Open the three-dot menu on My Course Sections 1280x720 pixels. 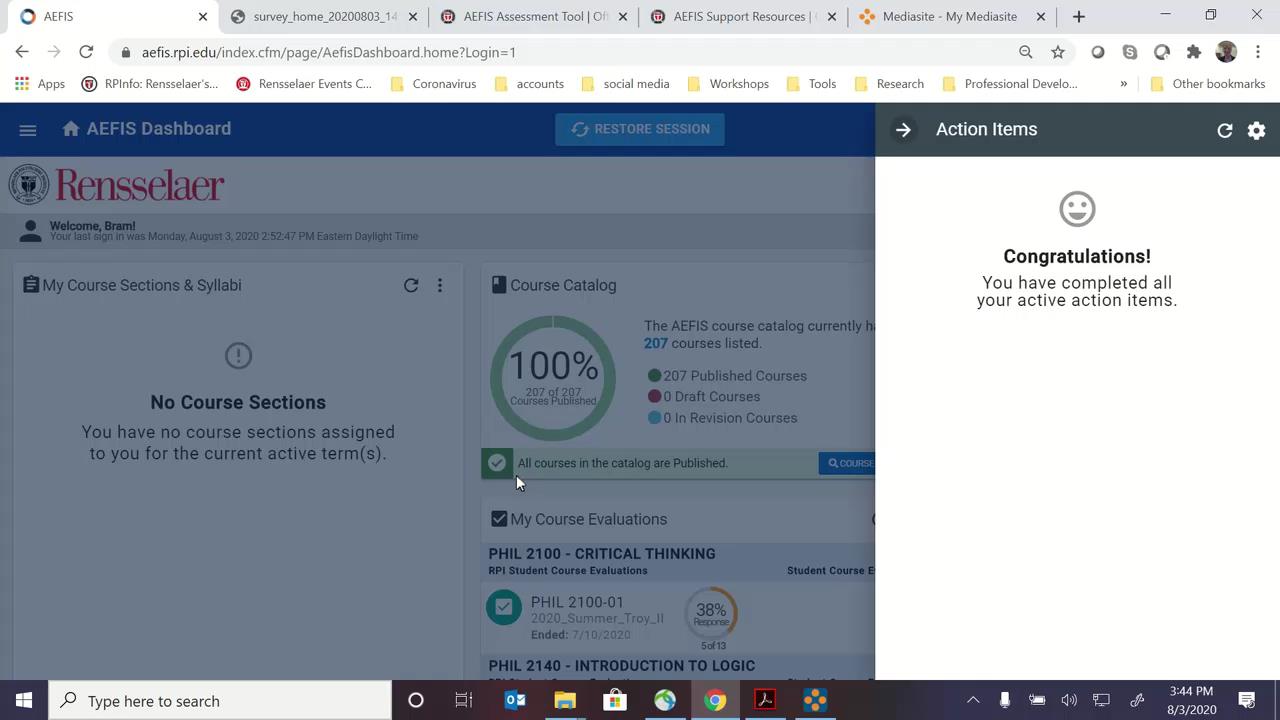click(x=439, y=285)
